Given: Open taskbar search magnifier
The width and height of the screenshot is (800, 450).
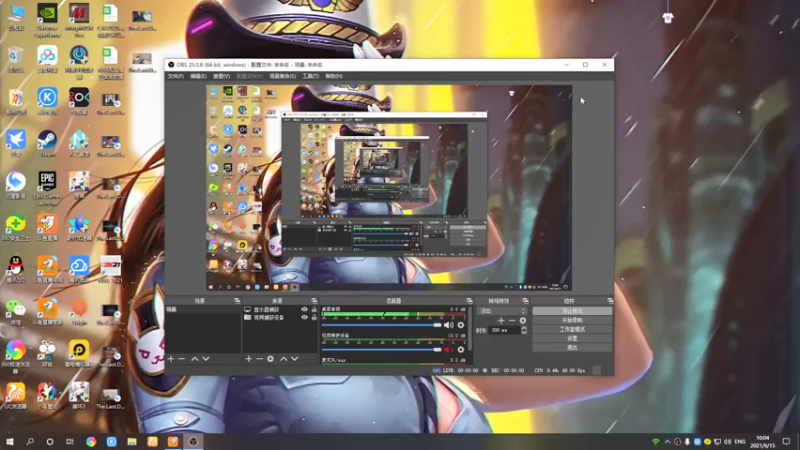Looking at the screenshot, I should 30,441.
